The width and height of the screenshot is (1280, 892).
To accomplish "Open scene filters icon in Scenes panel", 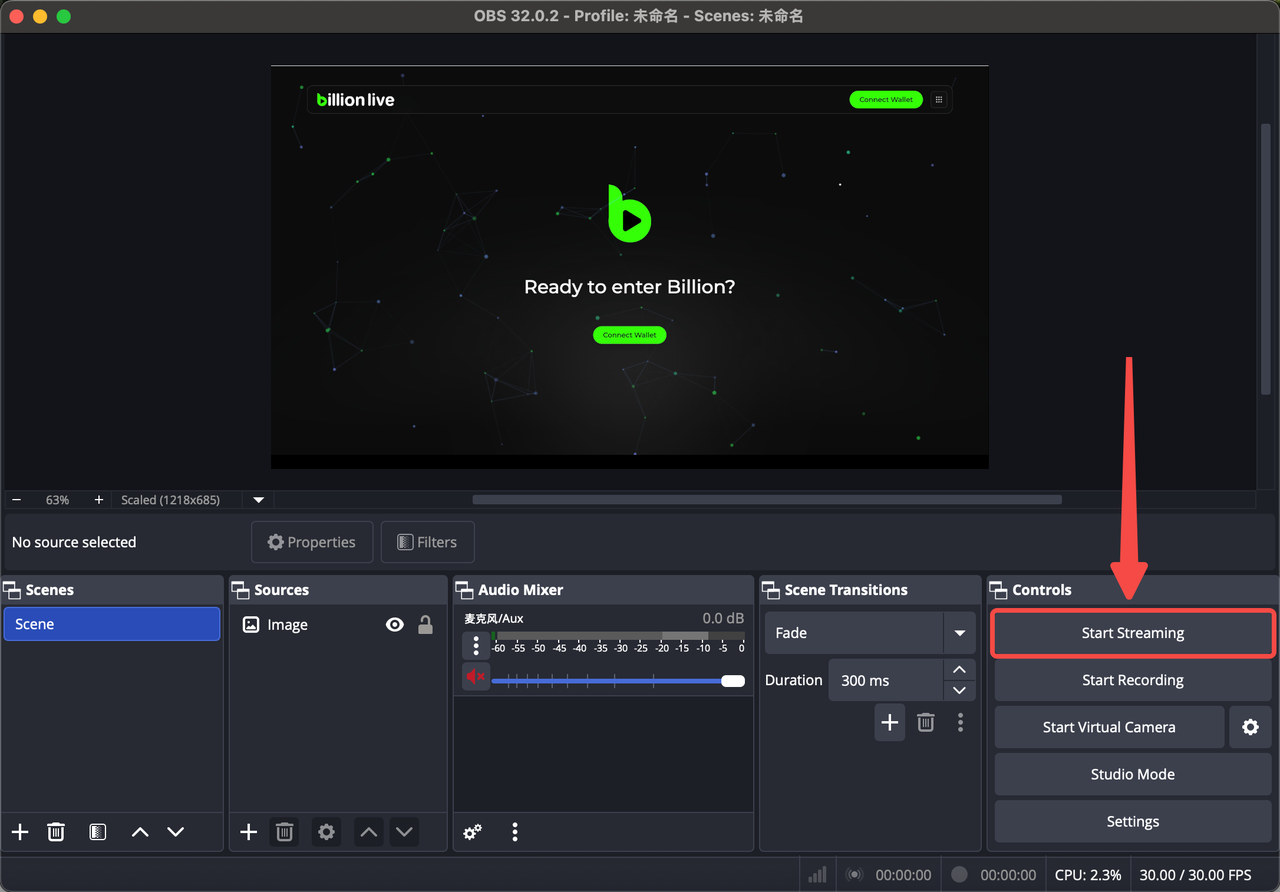I will coord(97,832).
